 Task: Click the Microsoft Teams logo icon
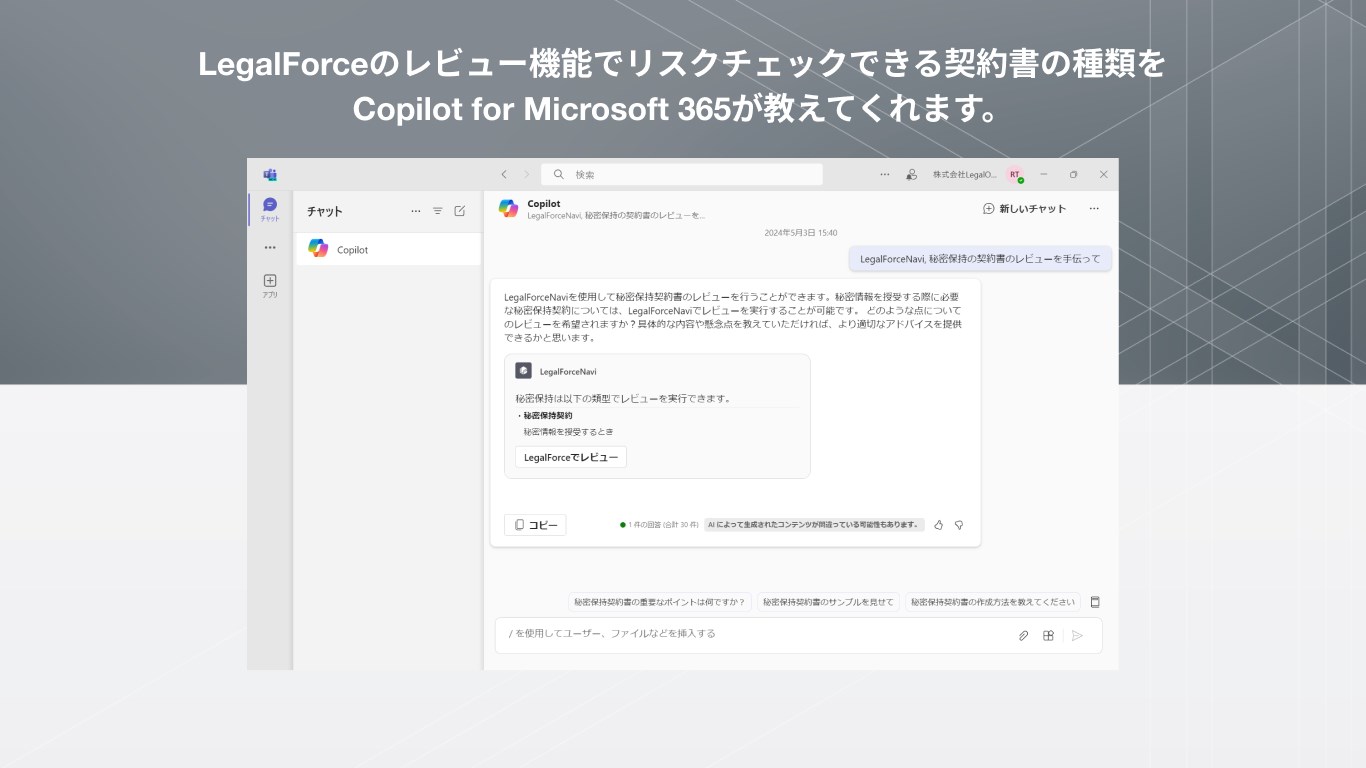pyautogui.click(x=270, y=174)
